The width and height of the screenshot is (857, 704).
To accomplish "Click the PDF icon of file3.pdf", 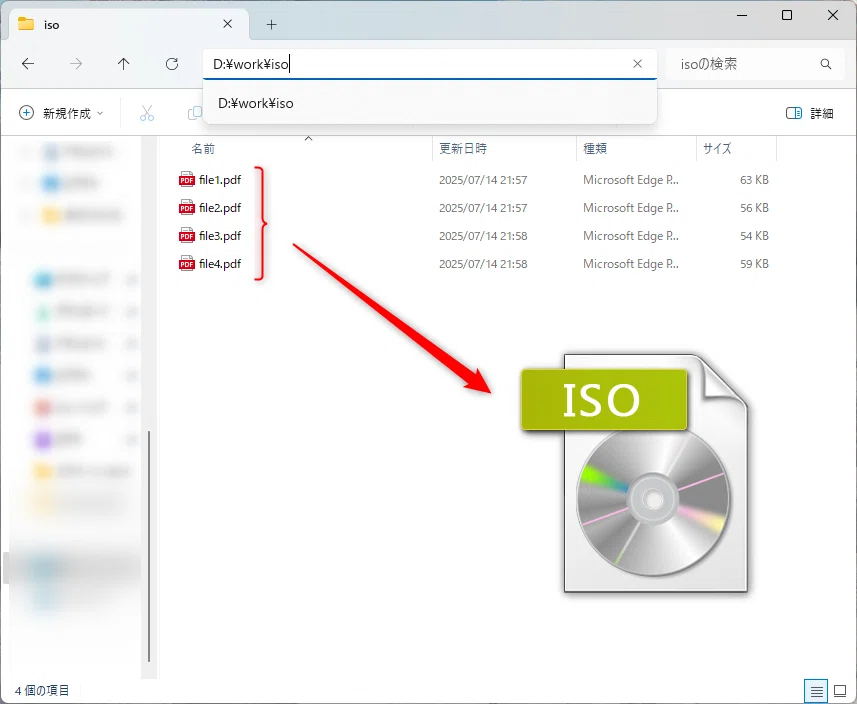I will pos(187,235).
